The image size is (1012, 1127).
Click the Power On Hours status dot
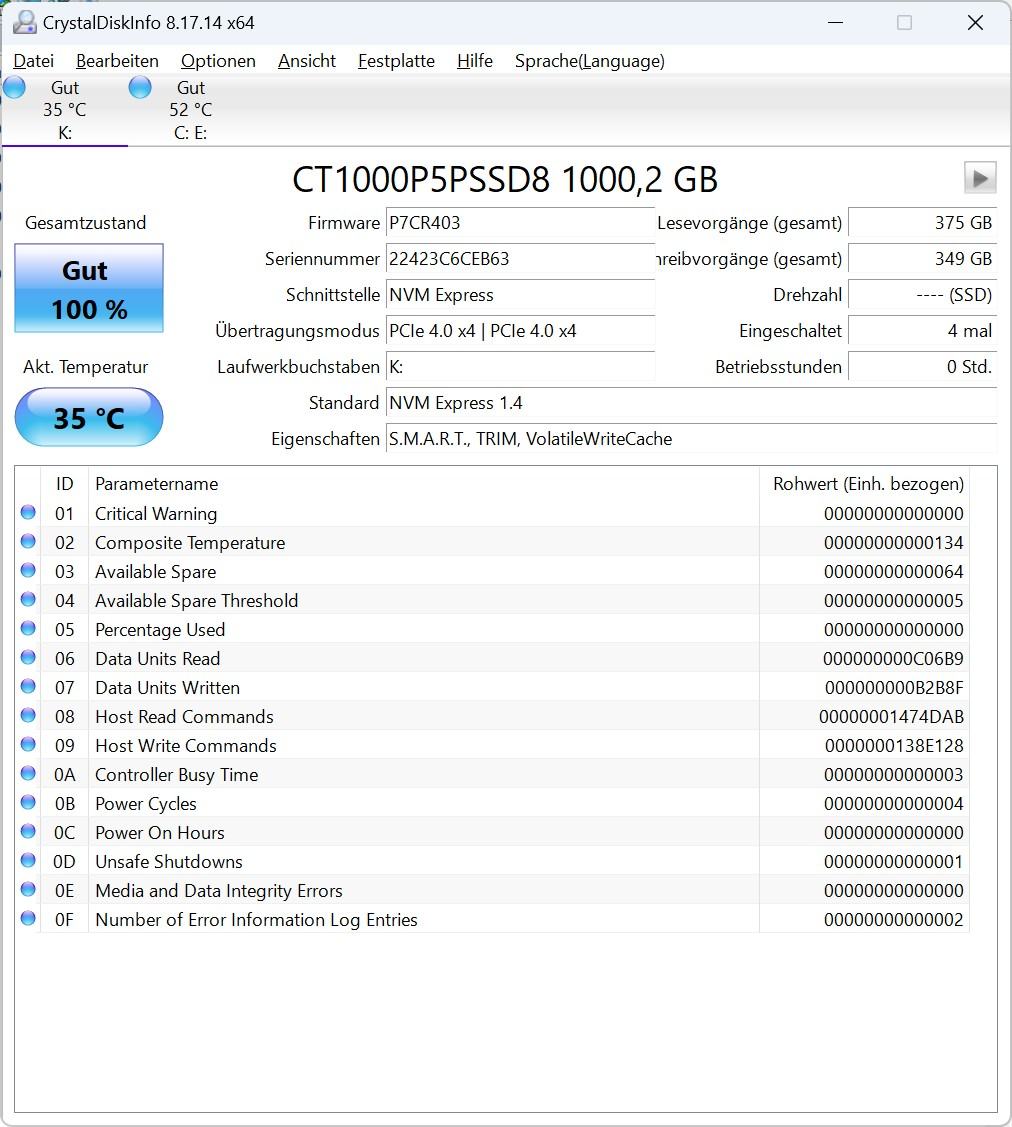(x=28, y=832)
